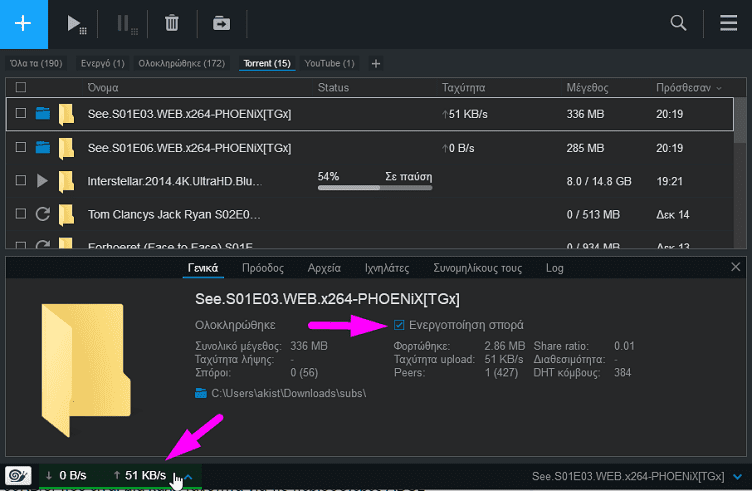Open the hamburger main menu

(728, 23)
